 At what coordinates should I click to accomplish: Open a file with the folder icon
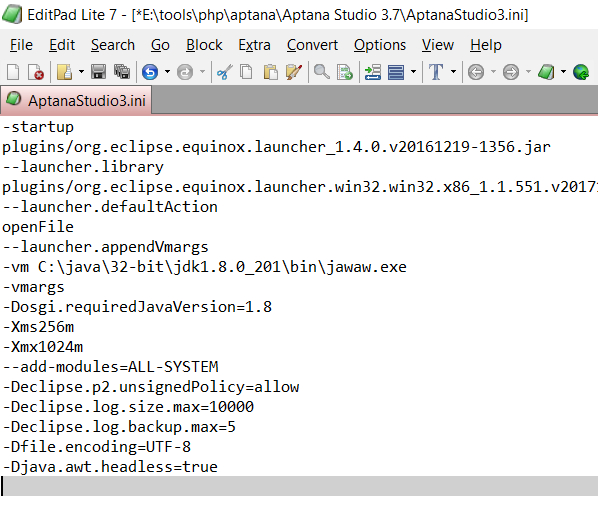[64, 72]
